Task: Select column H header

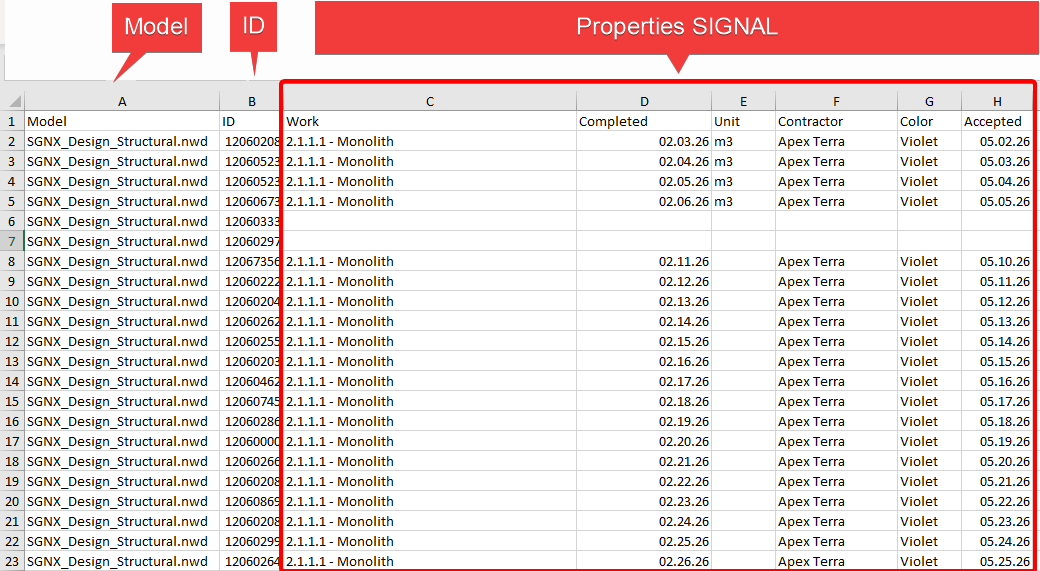Action: click(998, 101)
